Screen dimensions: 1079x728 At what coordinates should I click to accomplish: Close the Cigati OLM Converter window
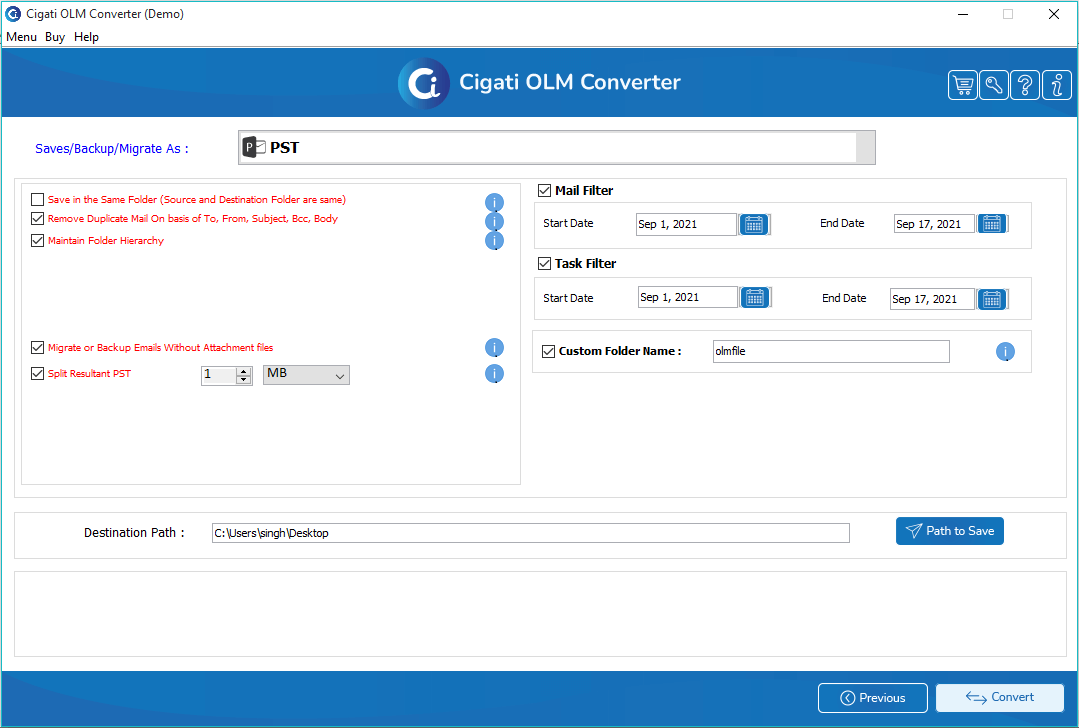point(1054,14)
